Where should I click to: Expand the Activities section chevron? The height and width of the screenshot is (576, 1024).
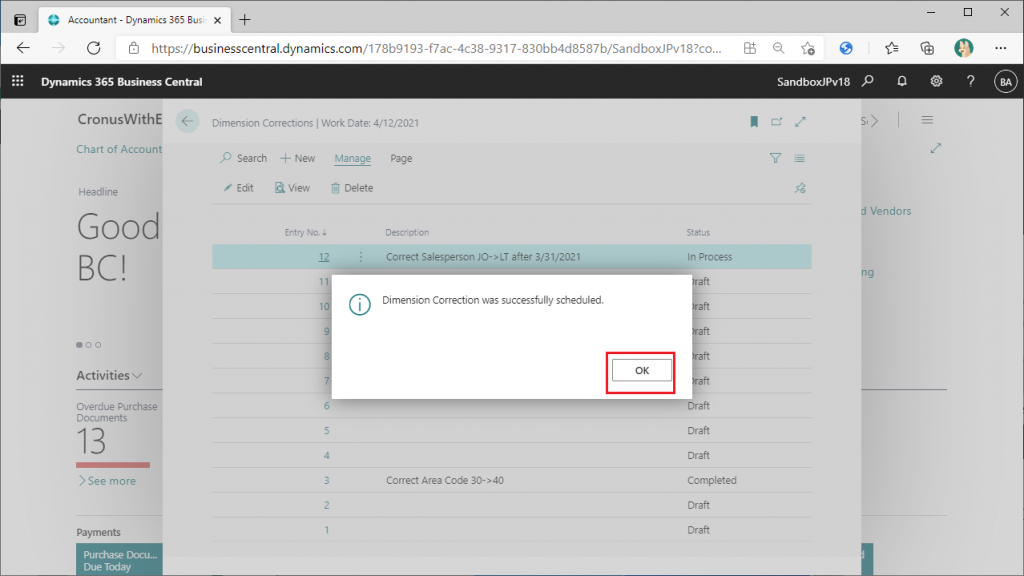tap(137, 376)
